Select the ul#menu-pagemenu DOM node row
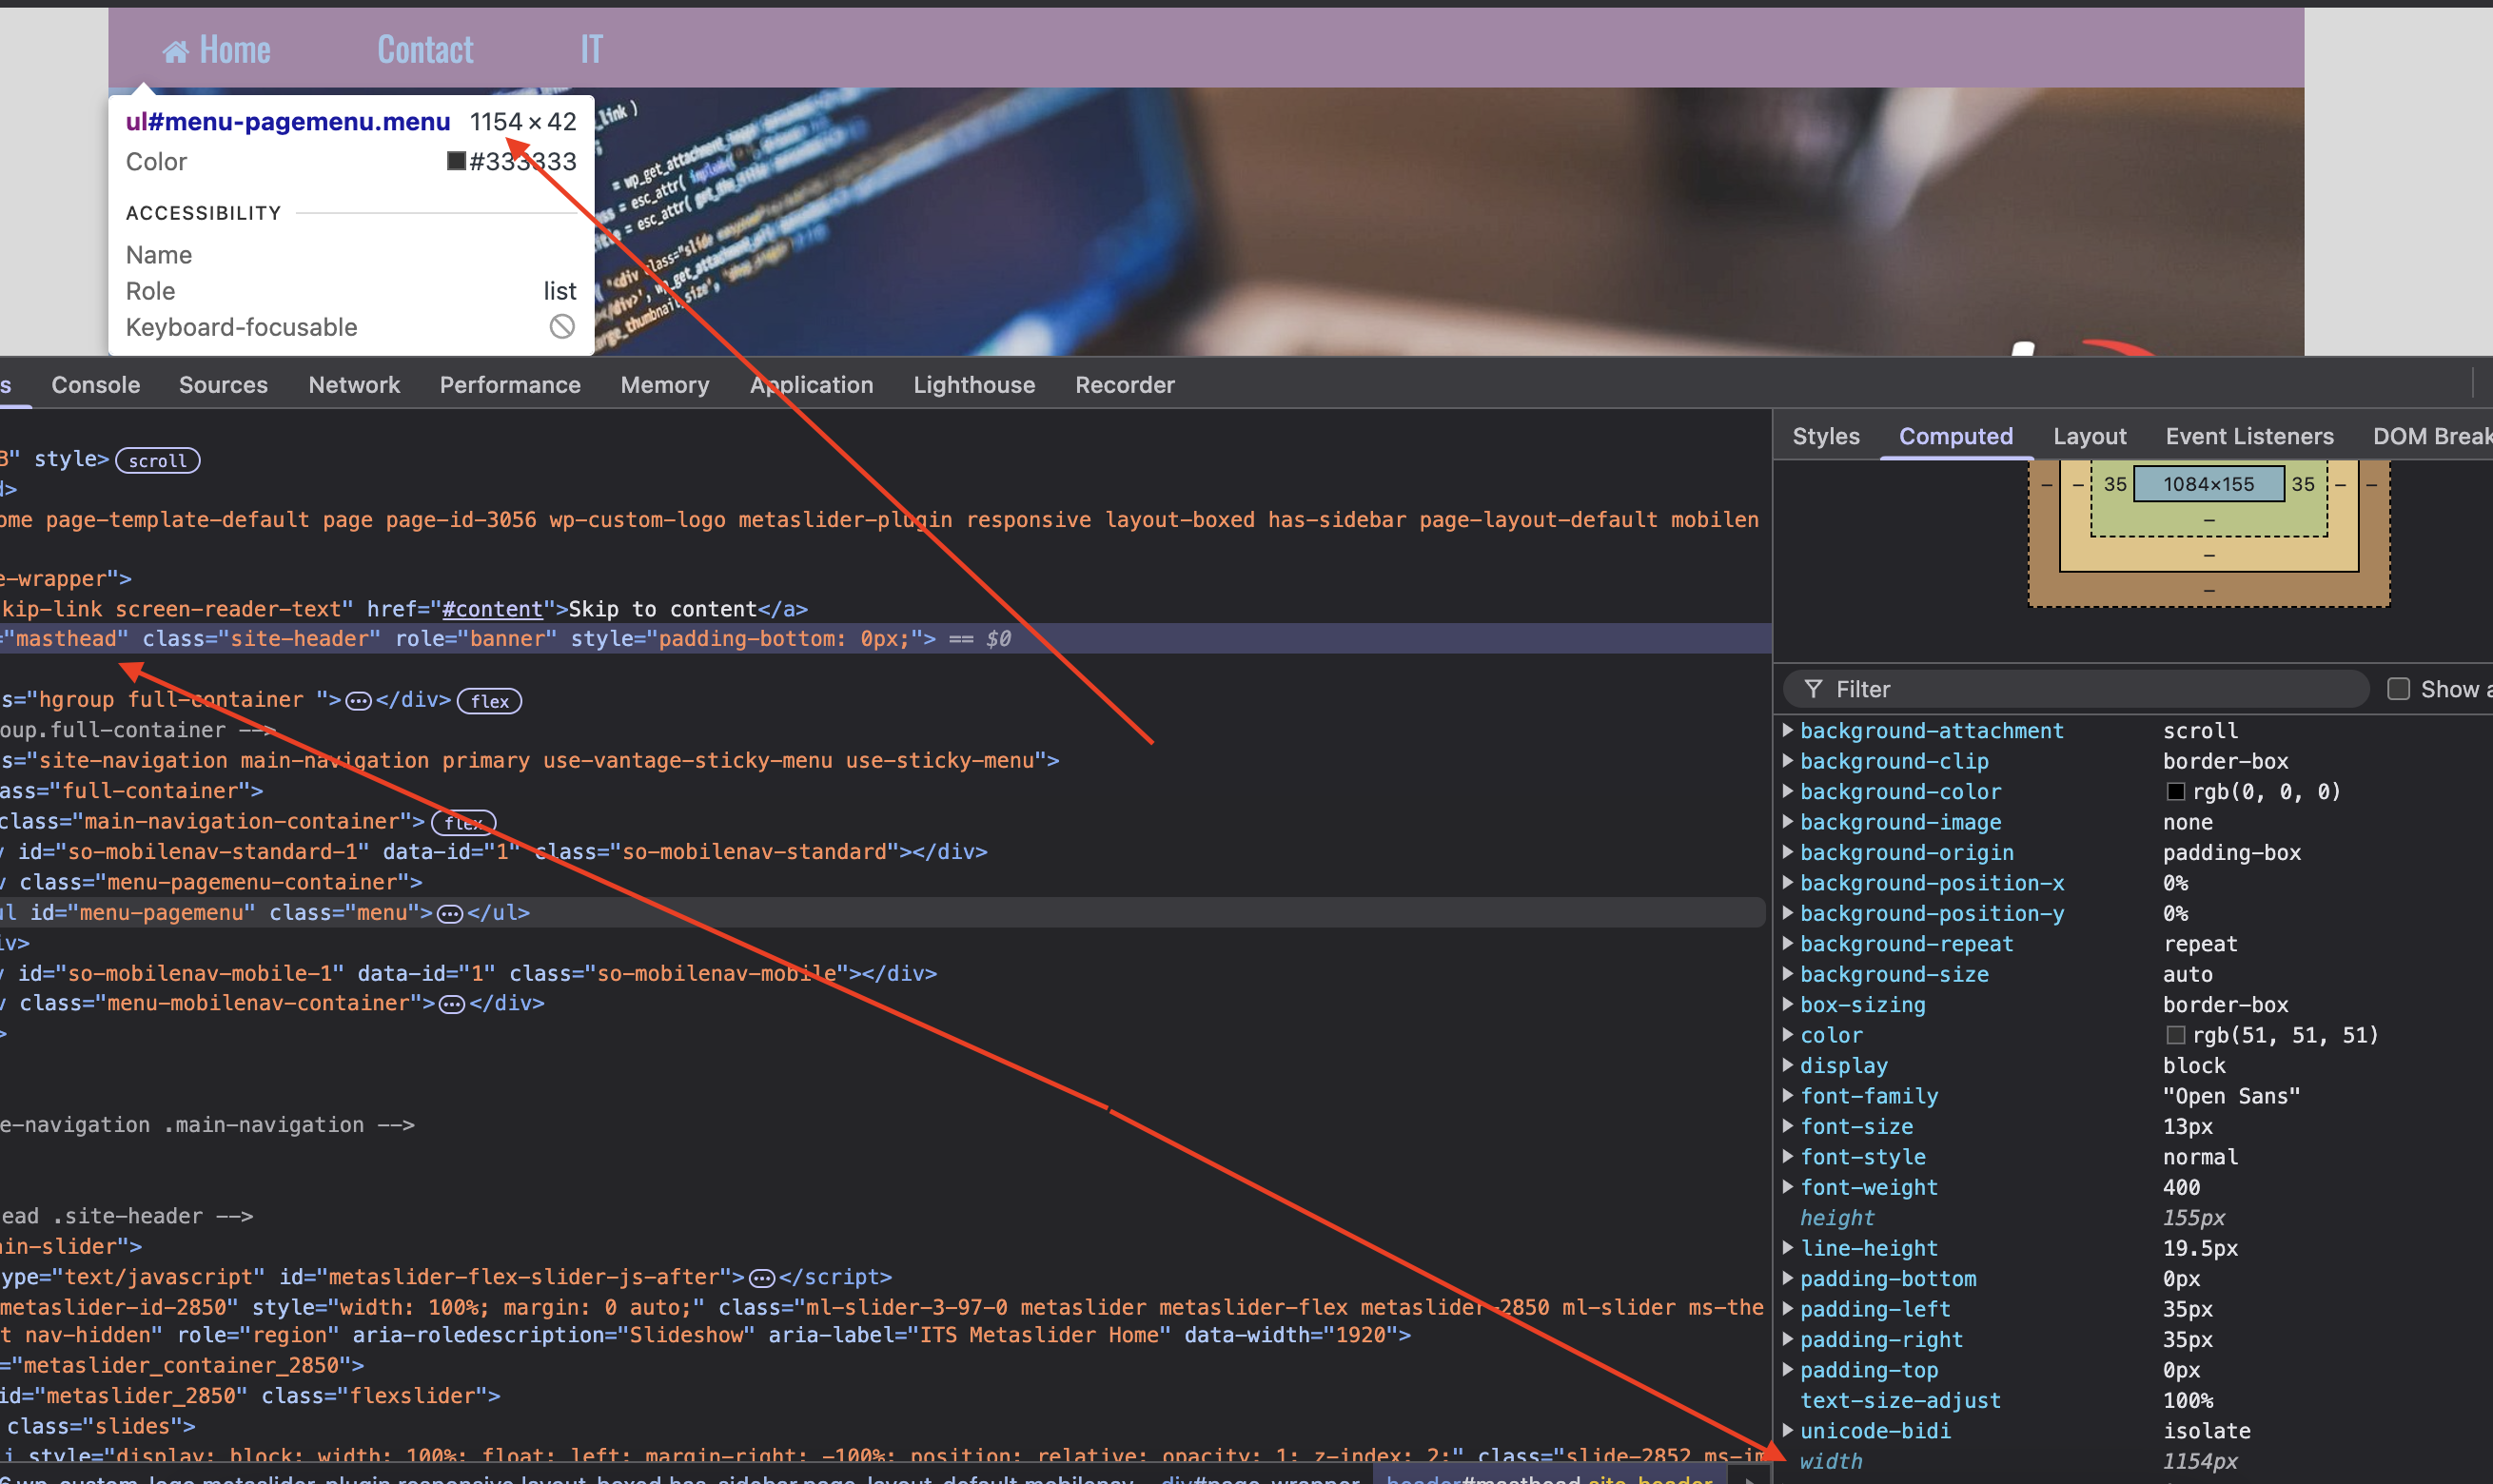 (x=882, y=913)
